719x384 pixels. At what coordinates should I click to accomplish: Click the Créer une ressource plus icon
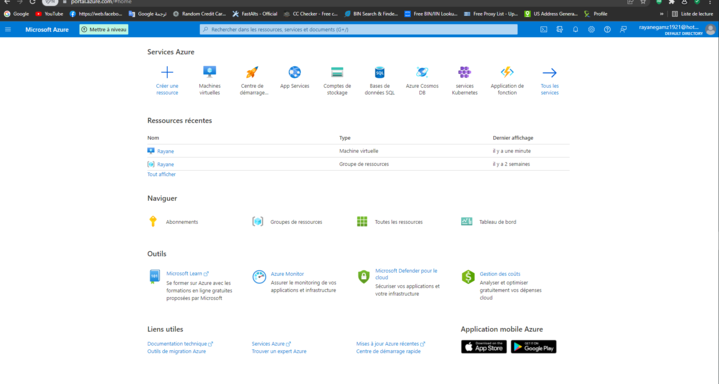pos(167,72)
